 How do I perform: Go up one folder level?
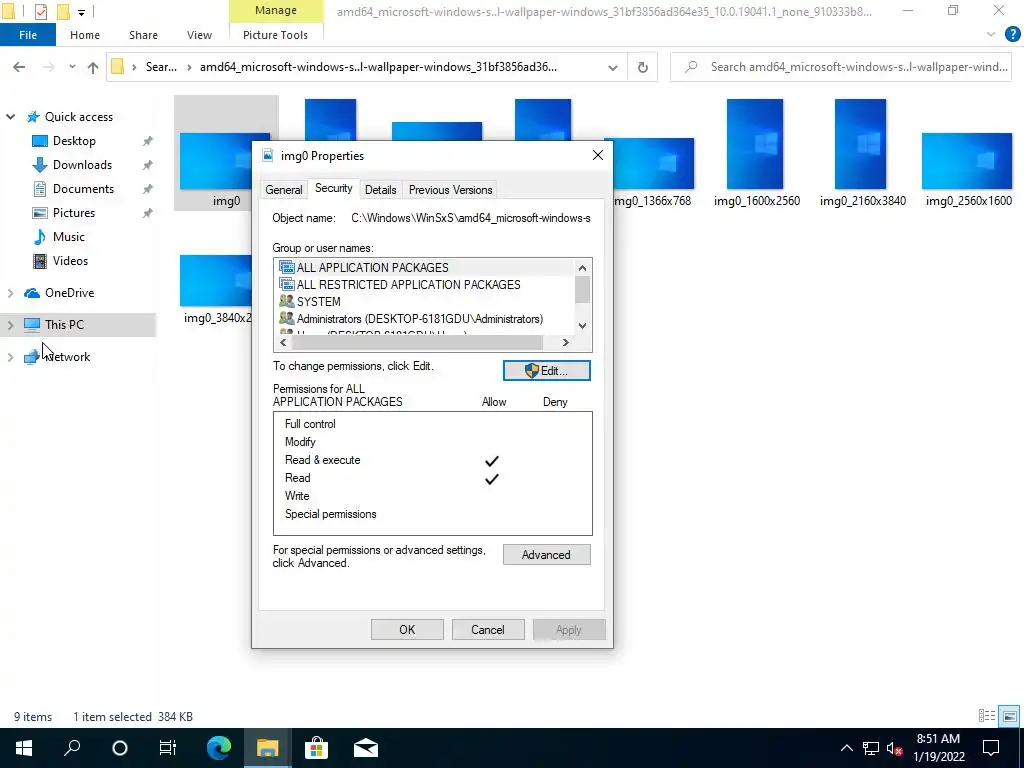tap(93, 67)
